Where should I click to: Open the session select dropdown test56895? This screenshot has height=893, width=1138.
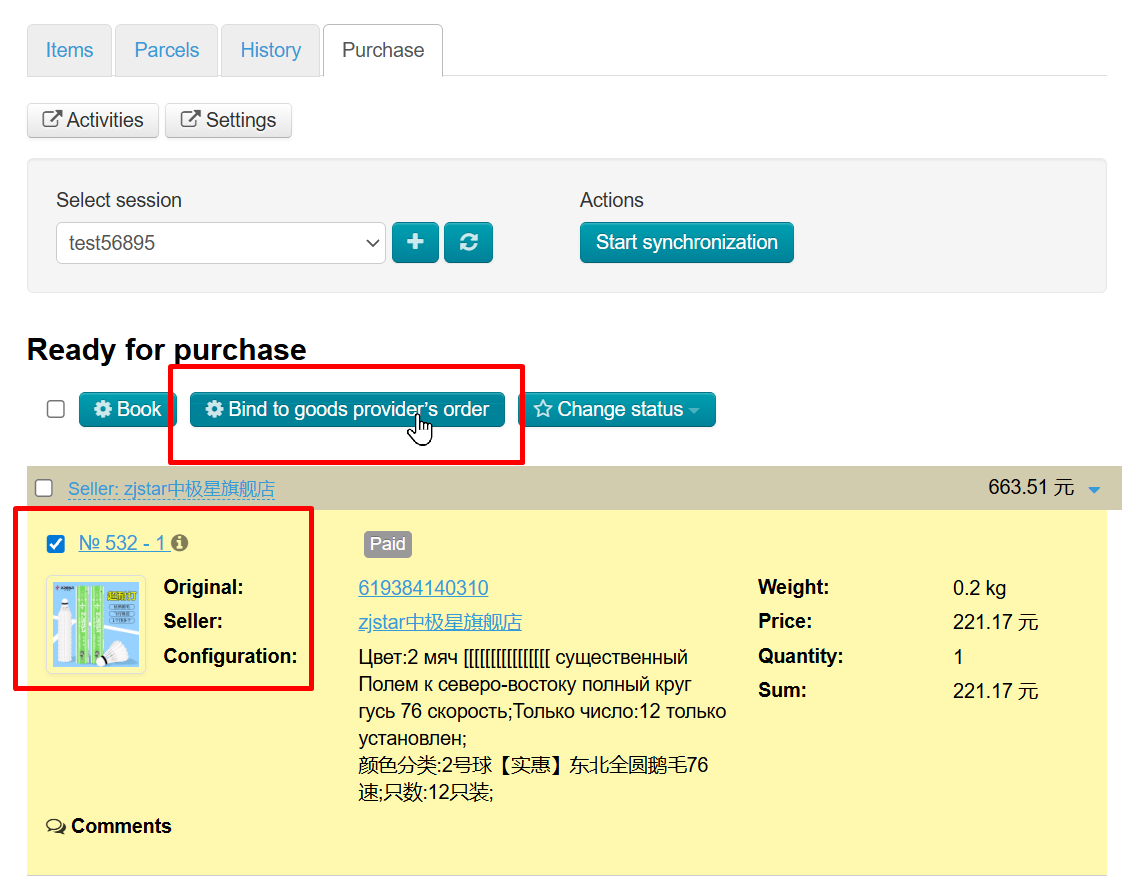(220, 243)
